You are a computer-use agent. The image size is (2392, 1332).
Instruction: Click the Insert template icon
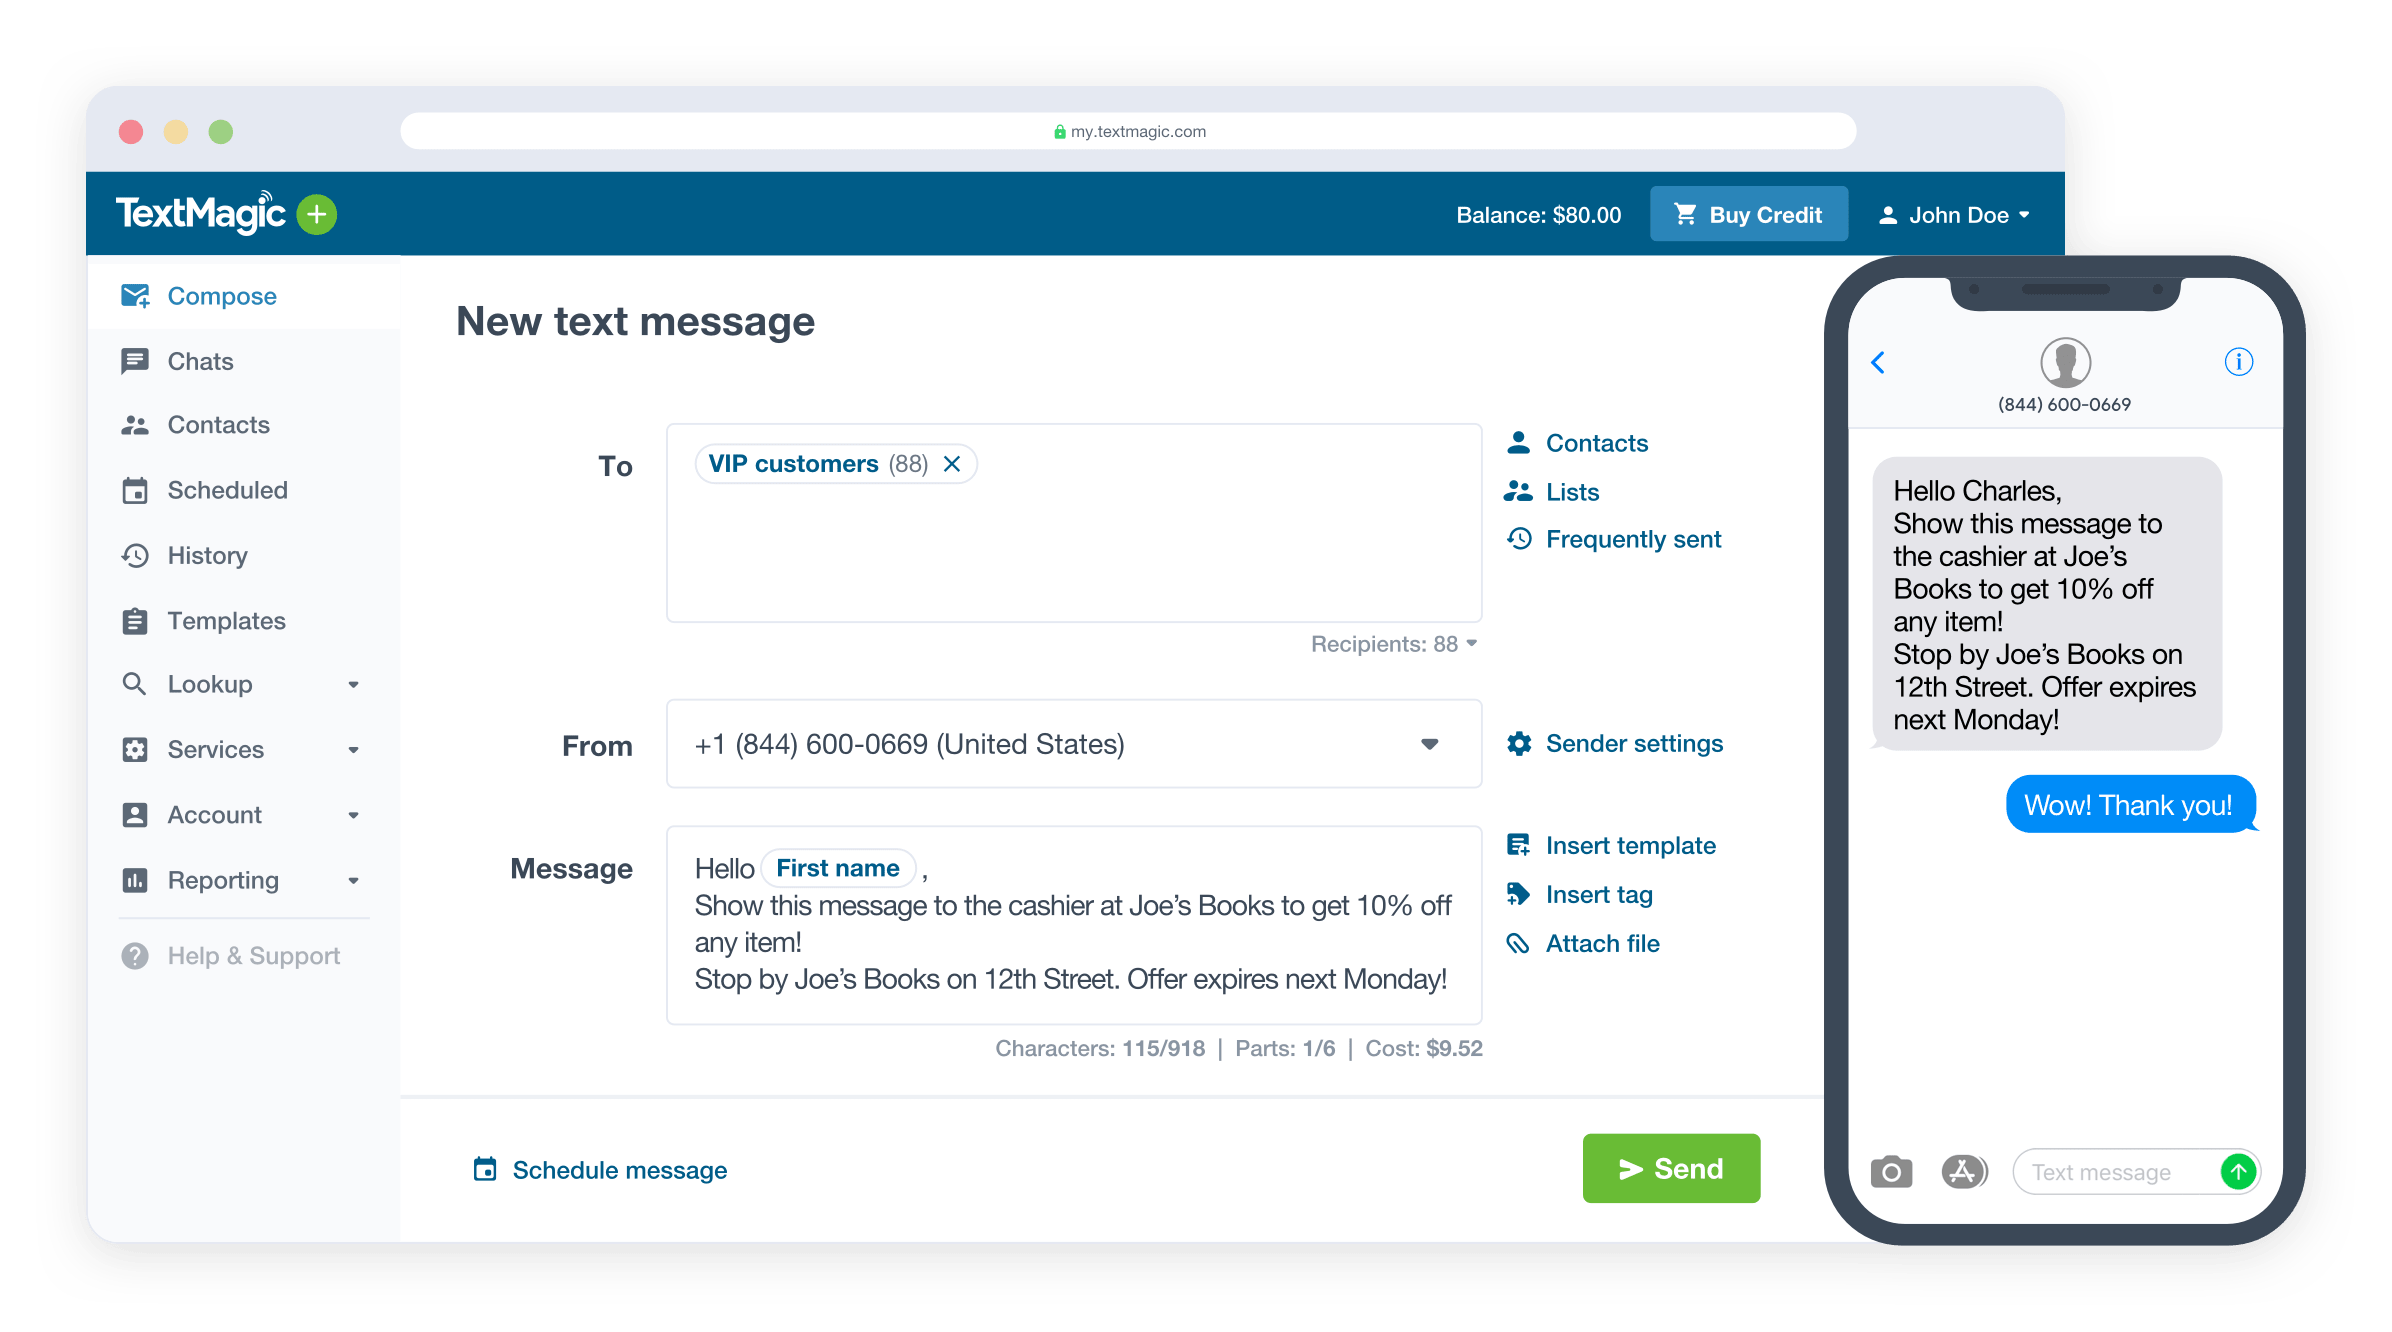click(x=1519, y=845)
